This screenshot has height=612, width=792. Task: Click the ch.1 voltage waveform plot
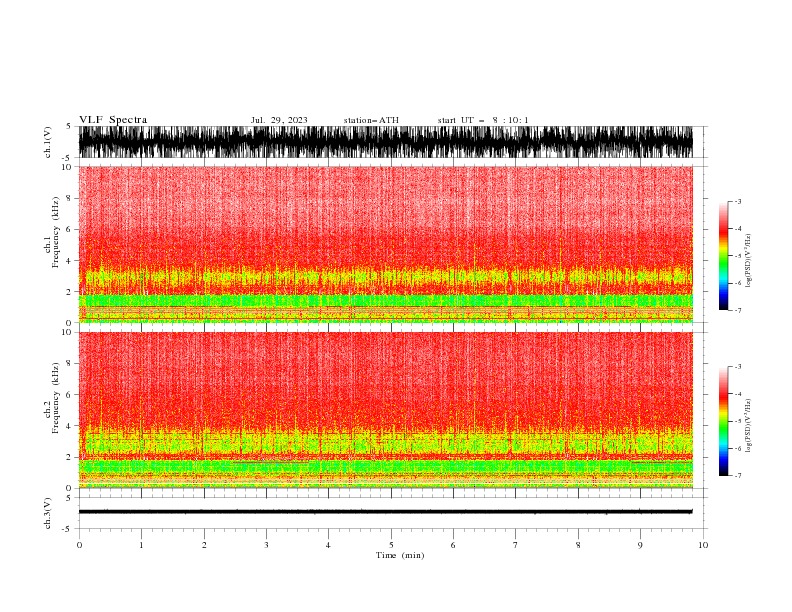point(385,142)
